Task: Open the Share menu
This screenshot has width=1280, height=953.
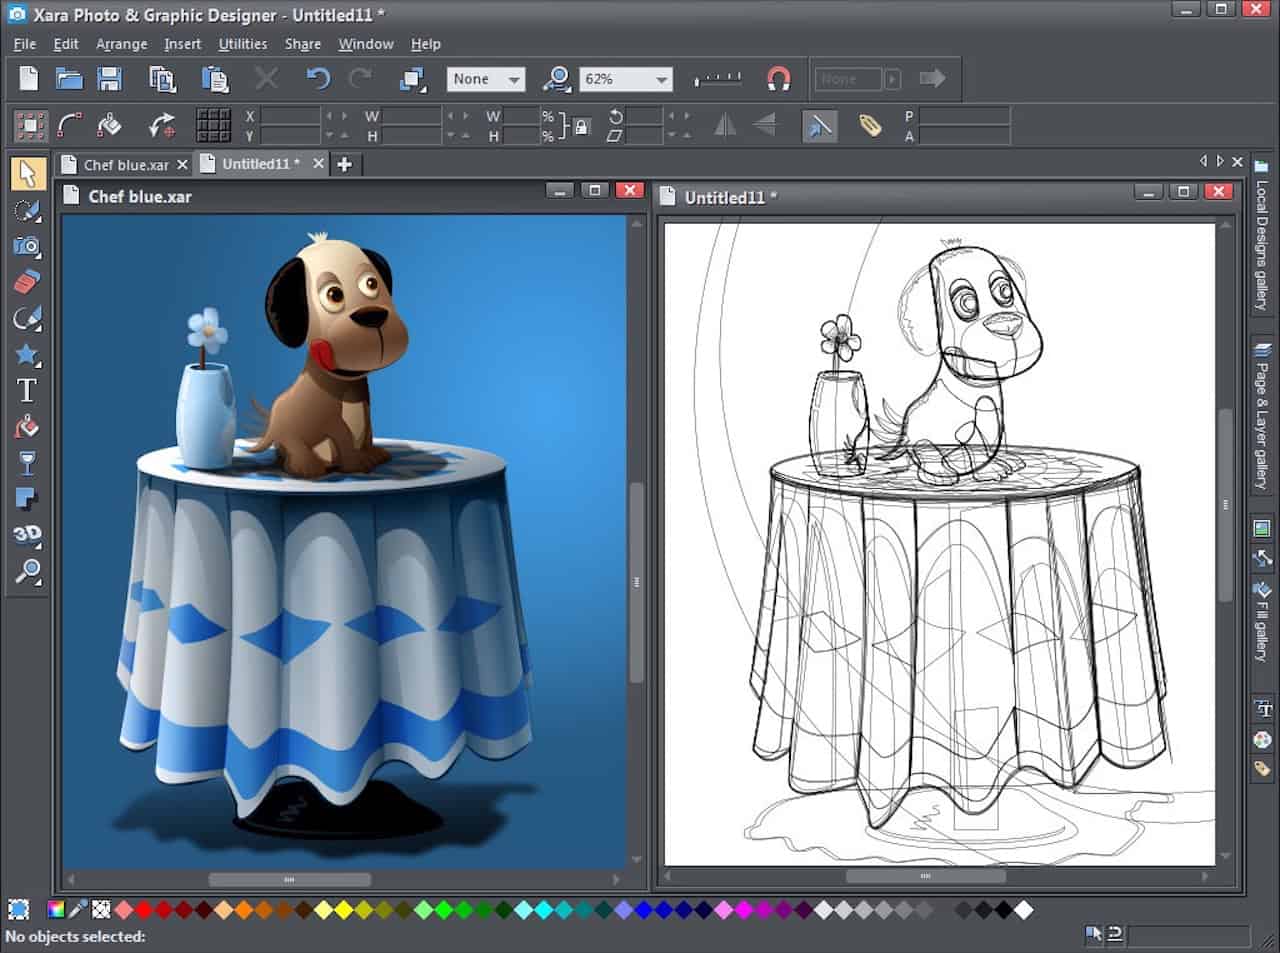Action: [302, 44]
